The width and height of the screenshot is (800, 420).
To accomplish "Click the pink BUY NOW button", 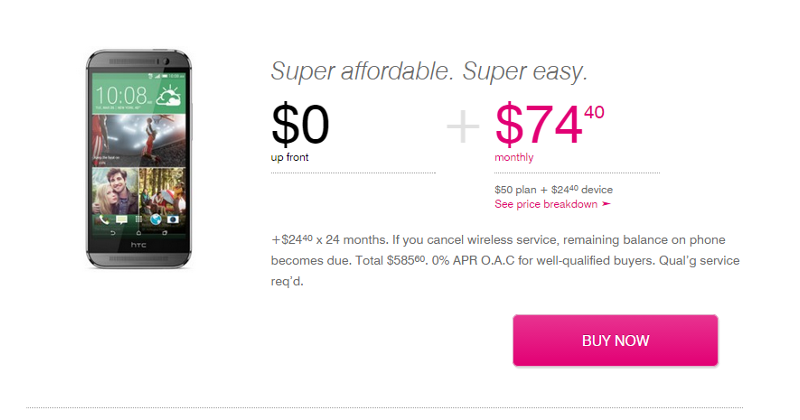I will (x=615, y=340).
